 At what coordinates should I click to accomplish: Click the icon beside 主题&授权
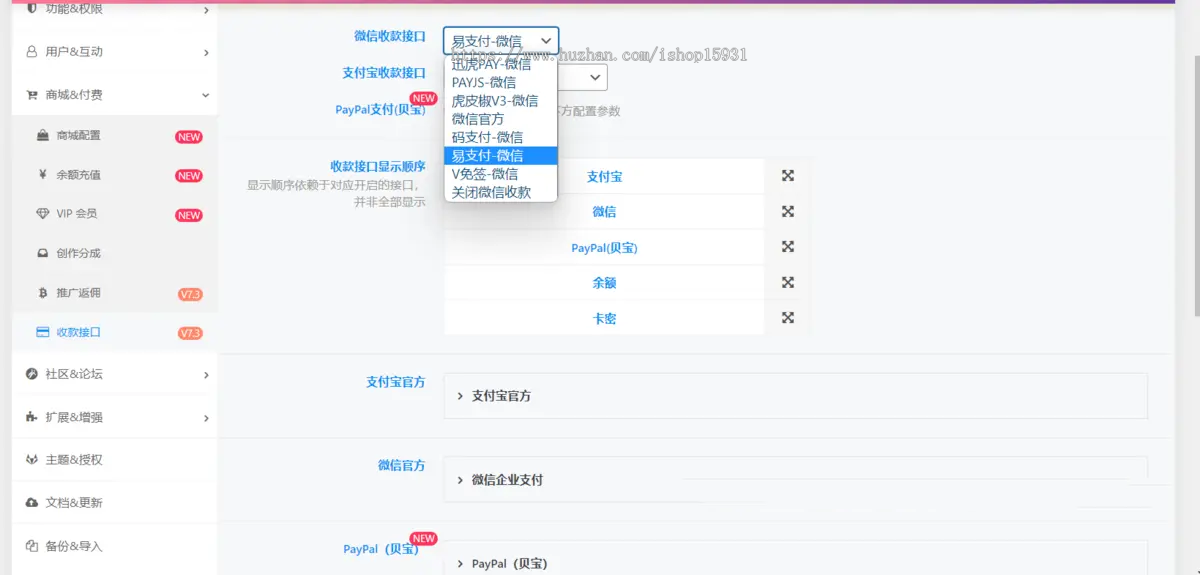[x=32, y=460]
